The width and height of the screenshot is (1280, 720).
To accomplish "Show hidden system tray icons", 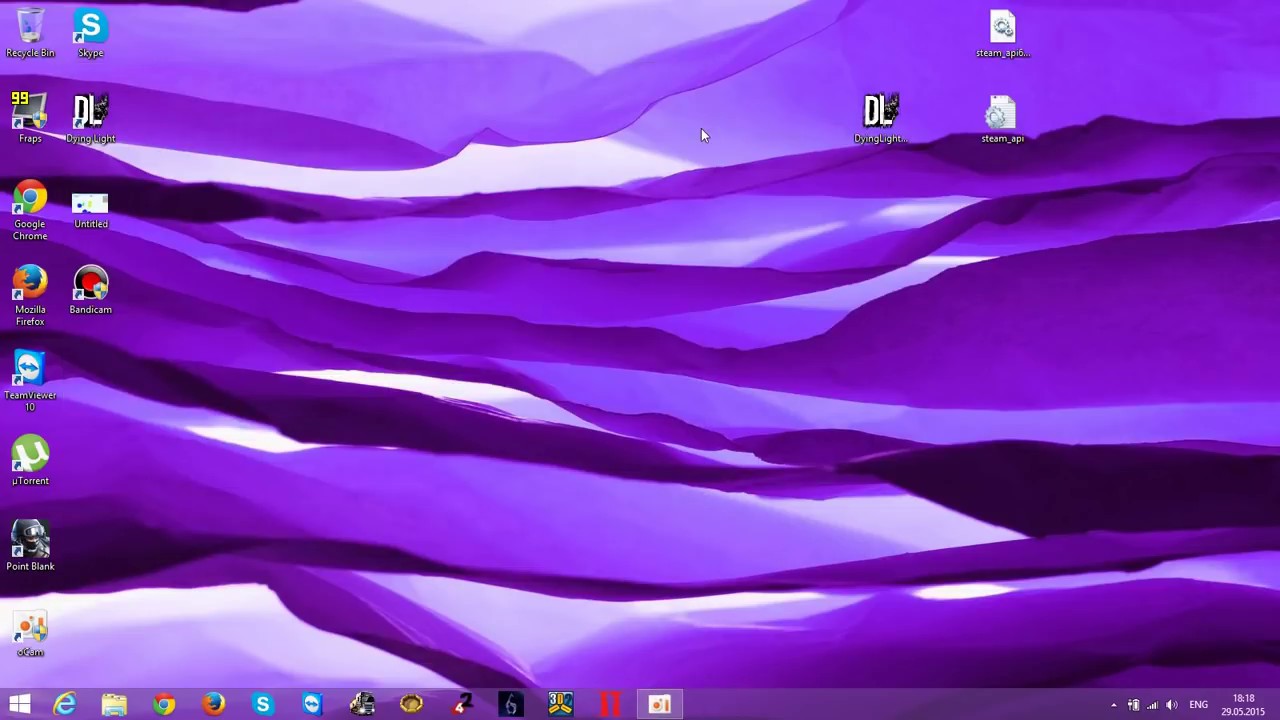I will point(1114,705).
